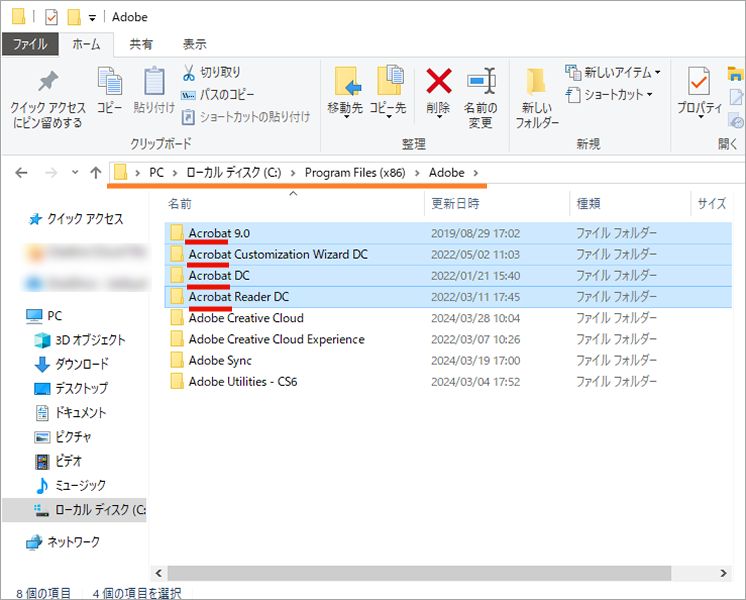746x600 pixels.
Task: Open the Copy to (コピー先) button
Action: (x=389, y=91)
